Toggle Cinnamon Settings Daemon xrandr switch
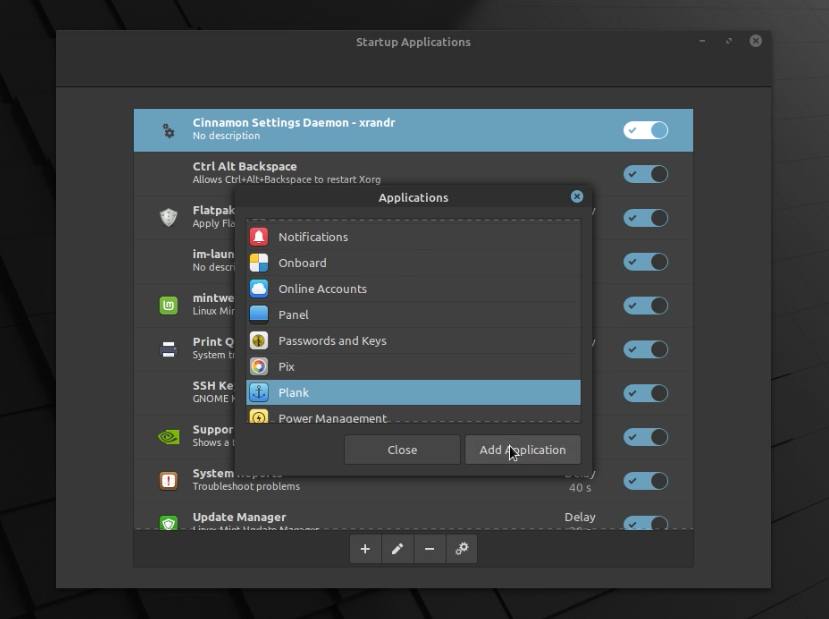 tap(645, 130)
